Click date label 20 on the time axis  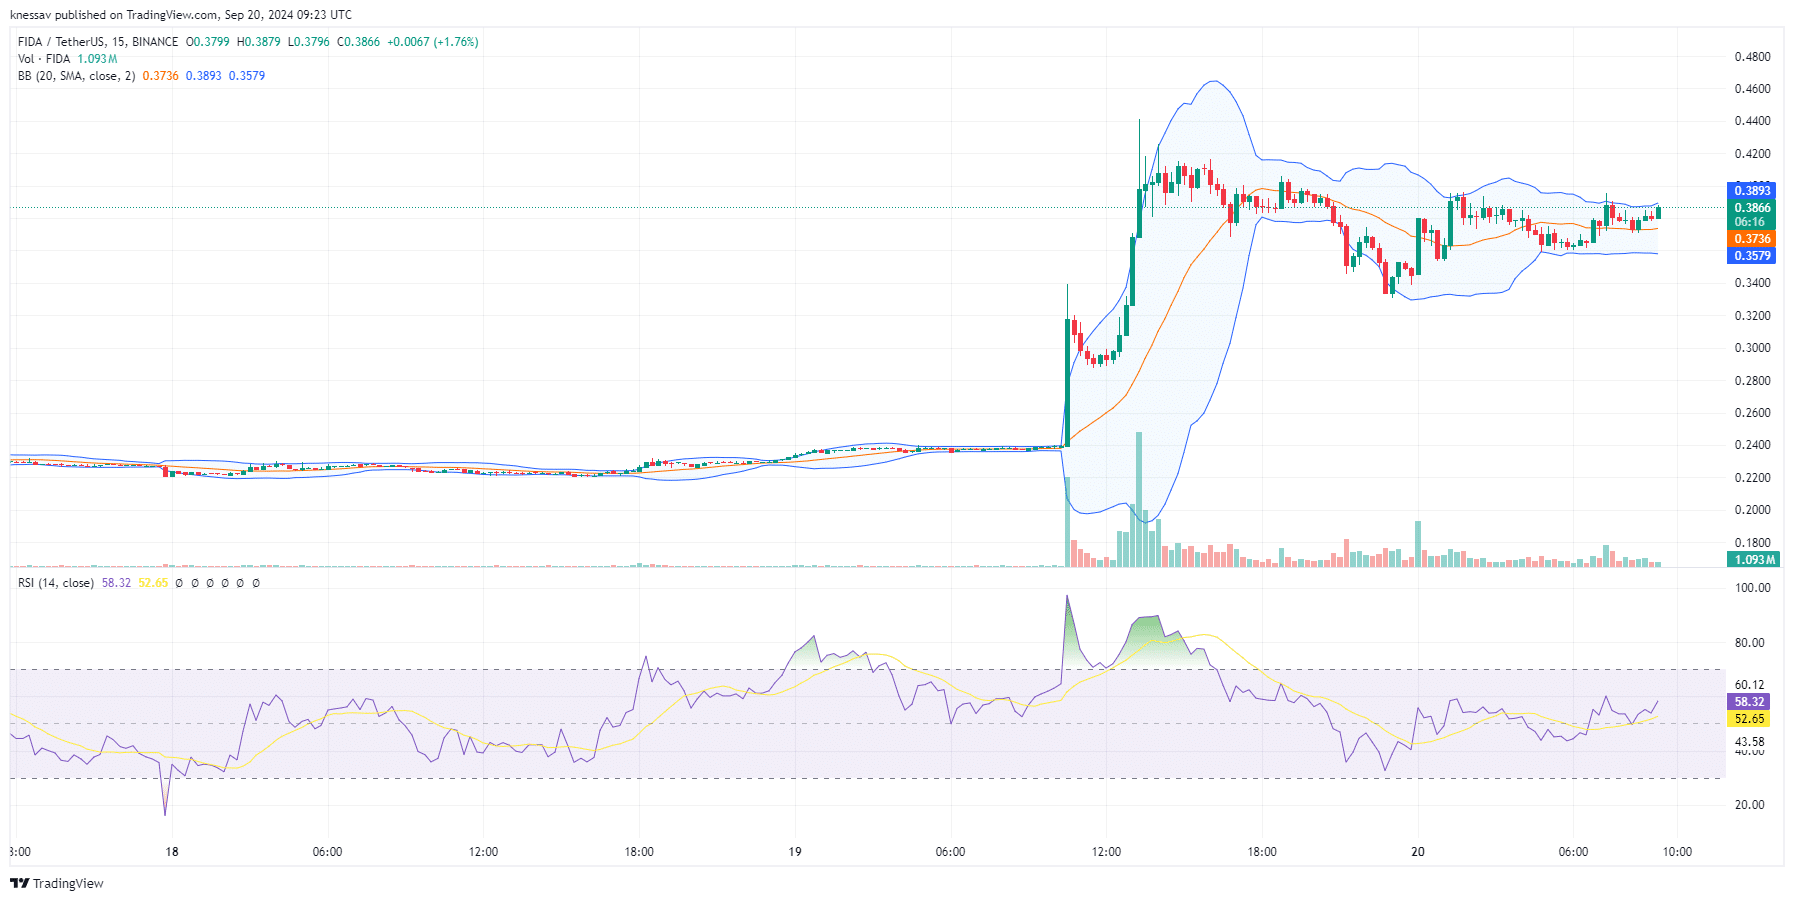click(1418, 852)
